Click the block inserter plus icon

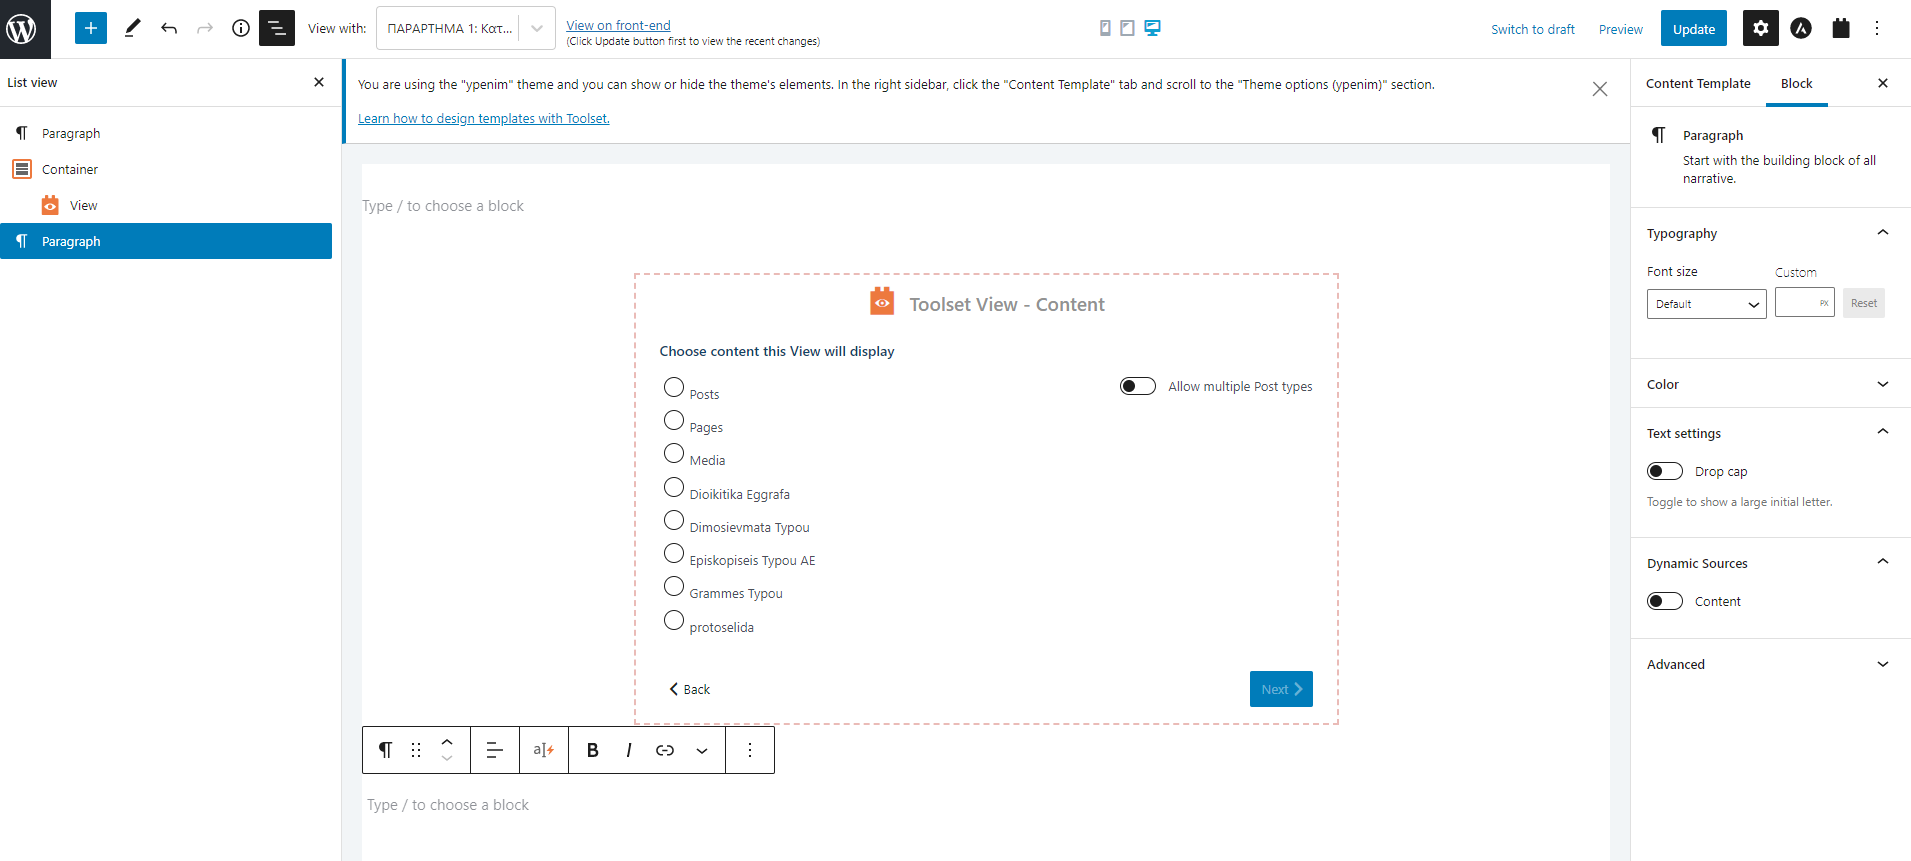coord(91,28)
